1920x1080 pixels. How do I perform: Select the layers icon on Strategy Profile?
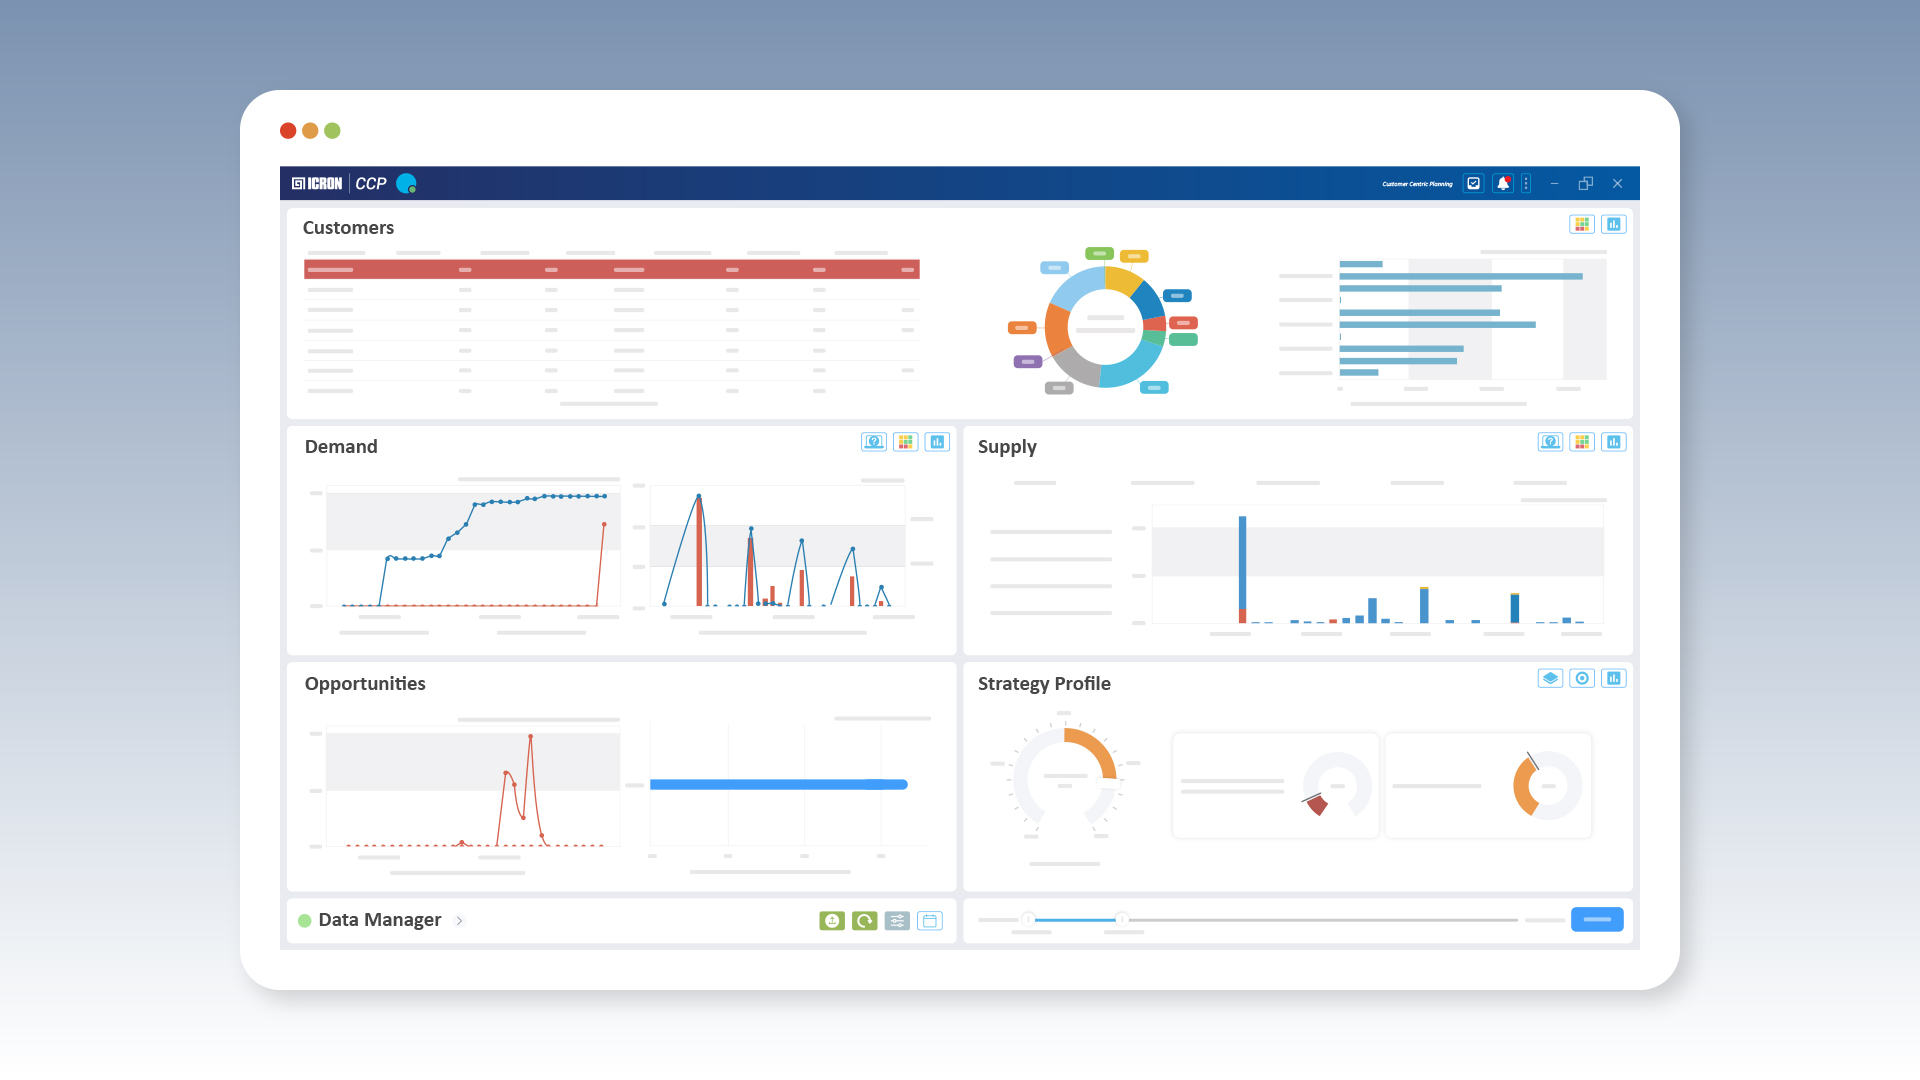(x=1550, y=678)
